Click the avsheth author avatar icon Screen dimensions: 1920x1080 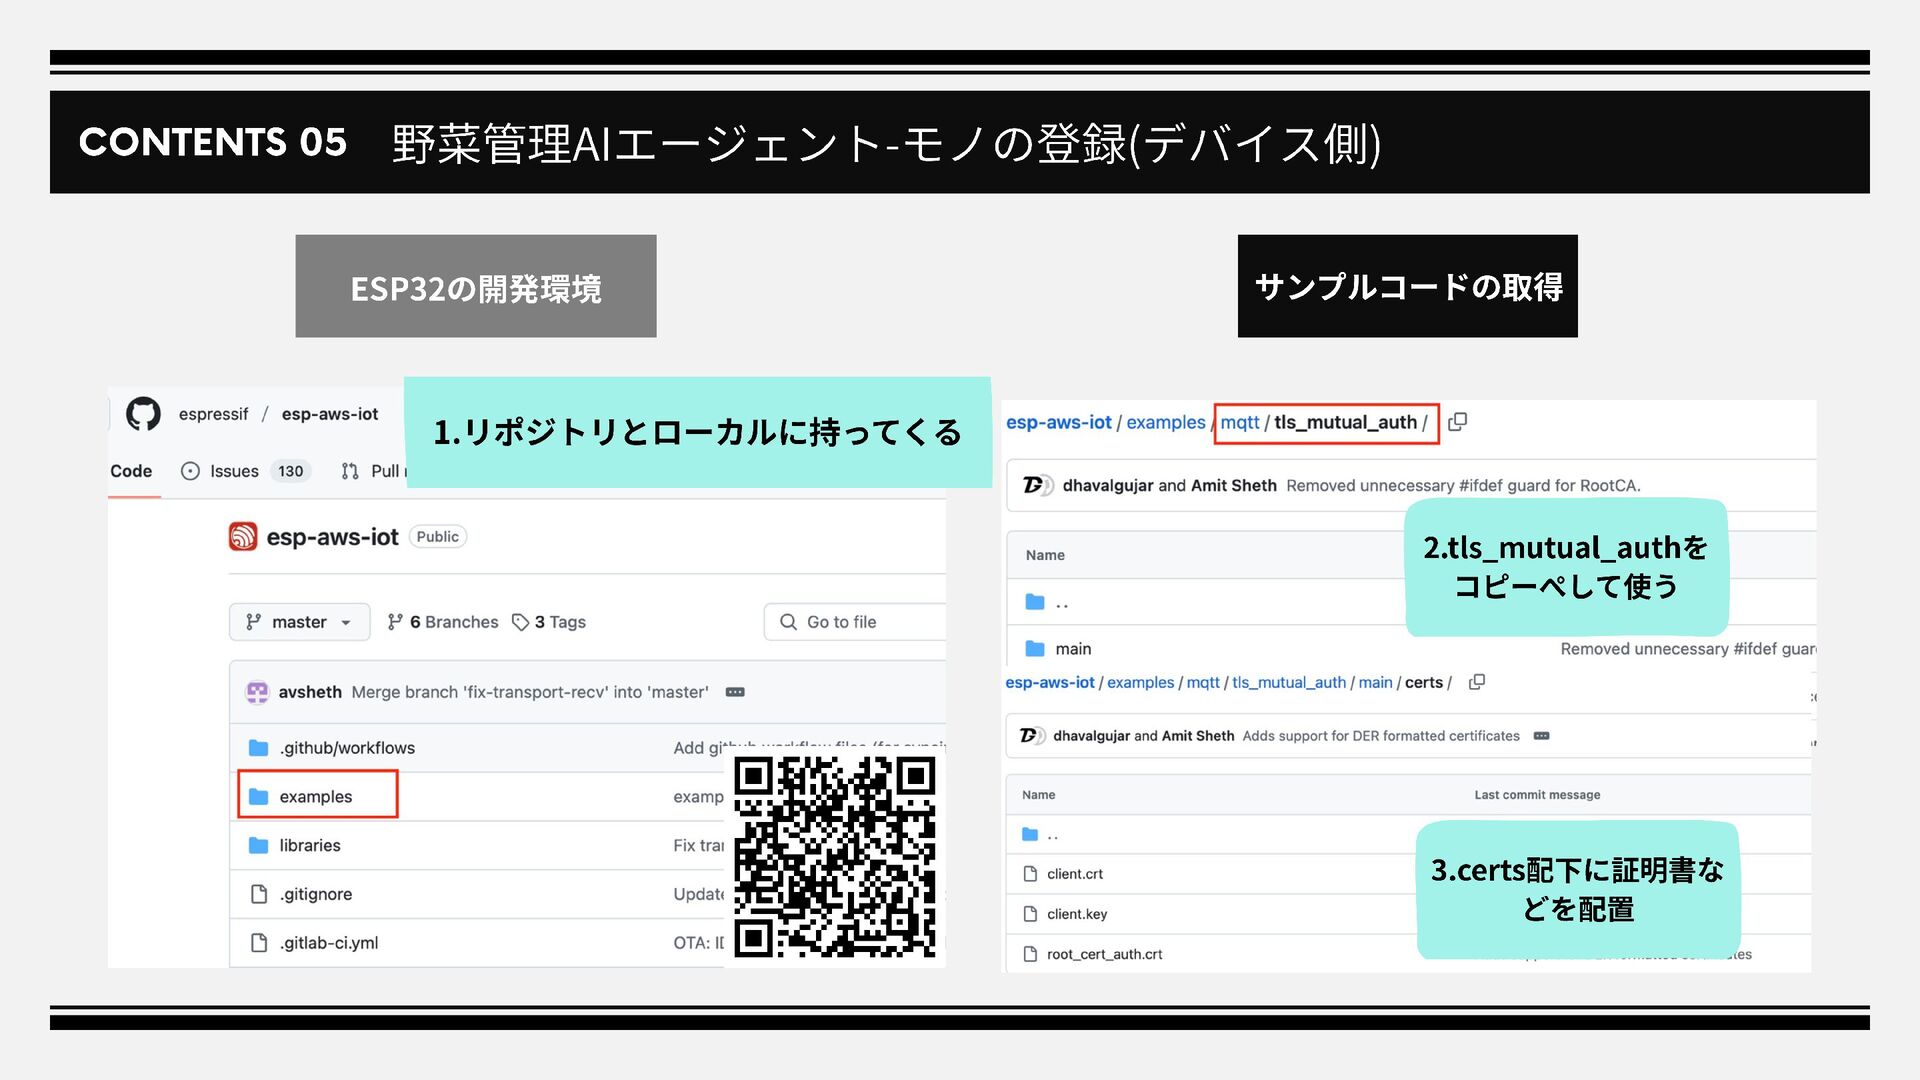coord(257,692)
